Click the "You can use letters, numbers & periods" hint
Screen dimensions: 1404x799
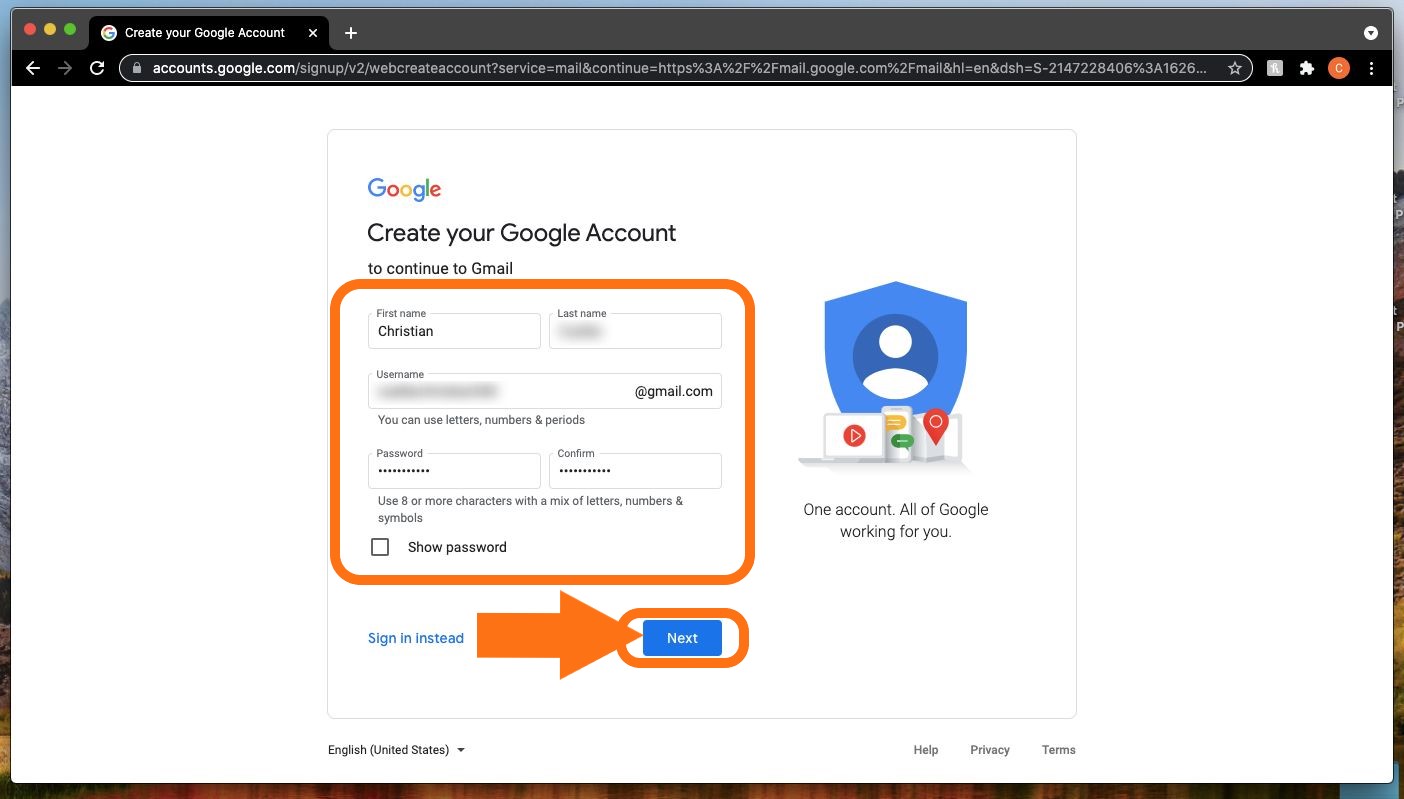(481, 420)
